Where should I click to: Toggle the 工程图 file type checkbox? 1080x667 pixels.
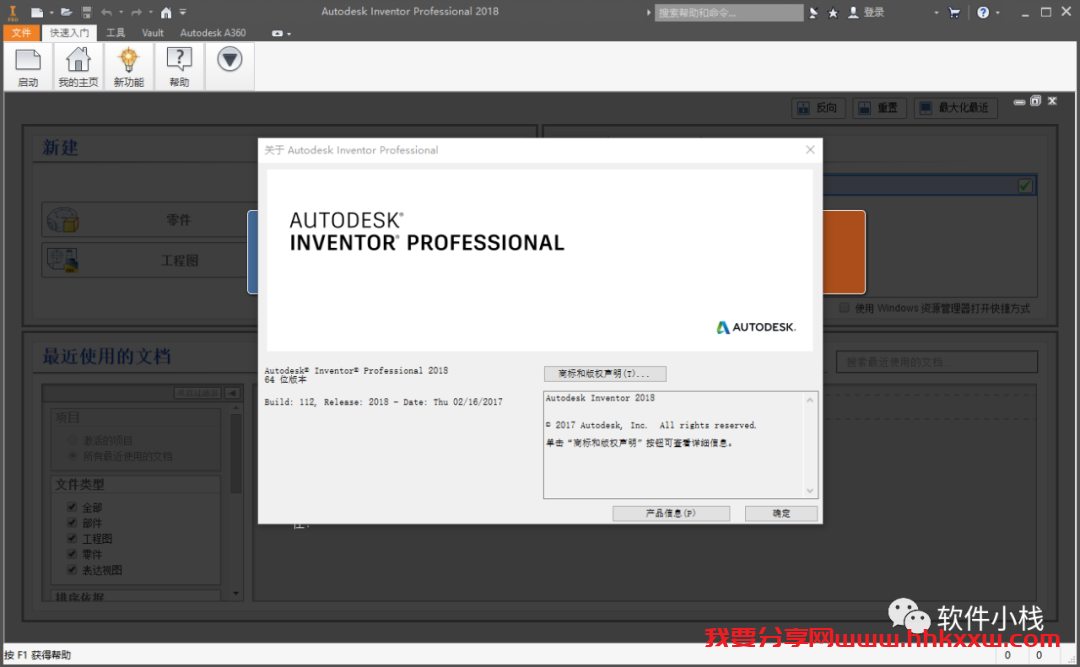(x=72, y=538)
